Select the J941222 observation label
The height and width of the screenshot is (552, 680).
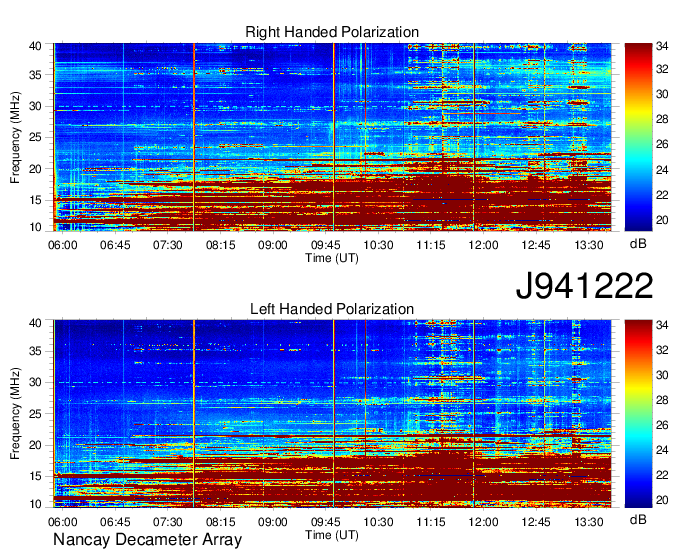[x=584, y=286]
